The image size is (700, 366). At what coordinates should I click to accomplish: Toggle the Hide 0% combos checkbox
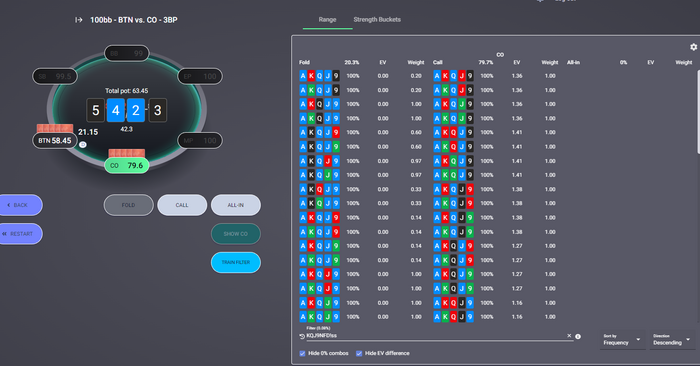click(x=302, y=353)
